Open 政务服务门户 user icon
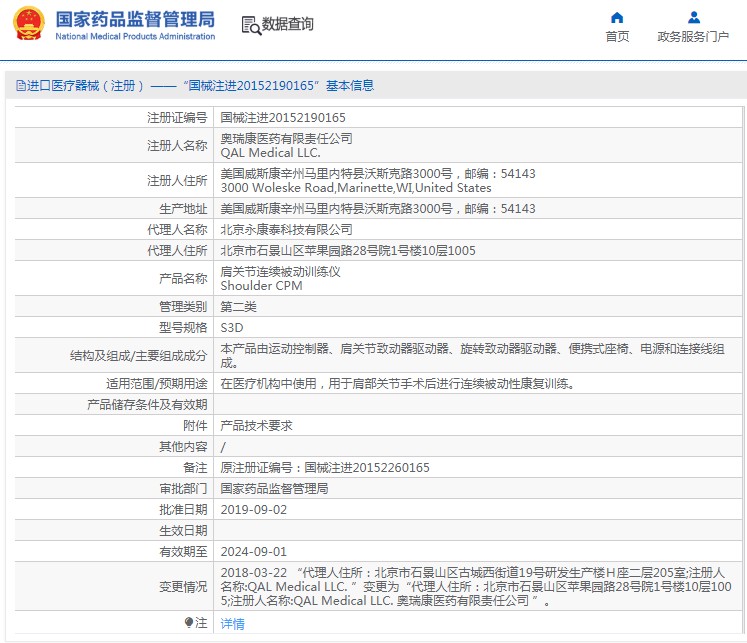The height and width of the screenshot is (643, 747). (694, 18)
